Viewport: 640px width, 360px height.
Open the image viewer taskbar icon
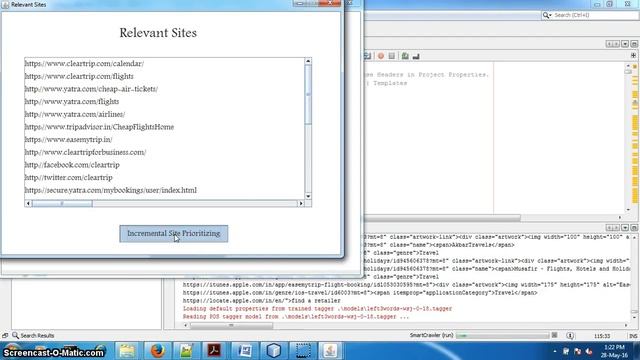pos(186,351)
